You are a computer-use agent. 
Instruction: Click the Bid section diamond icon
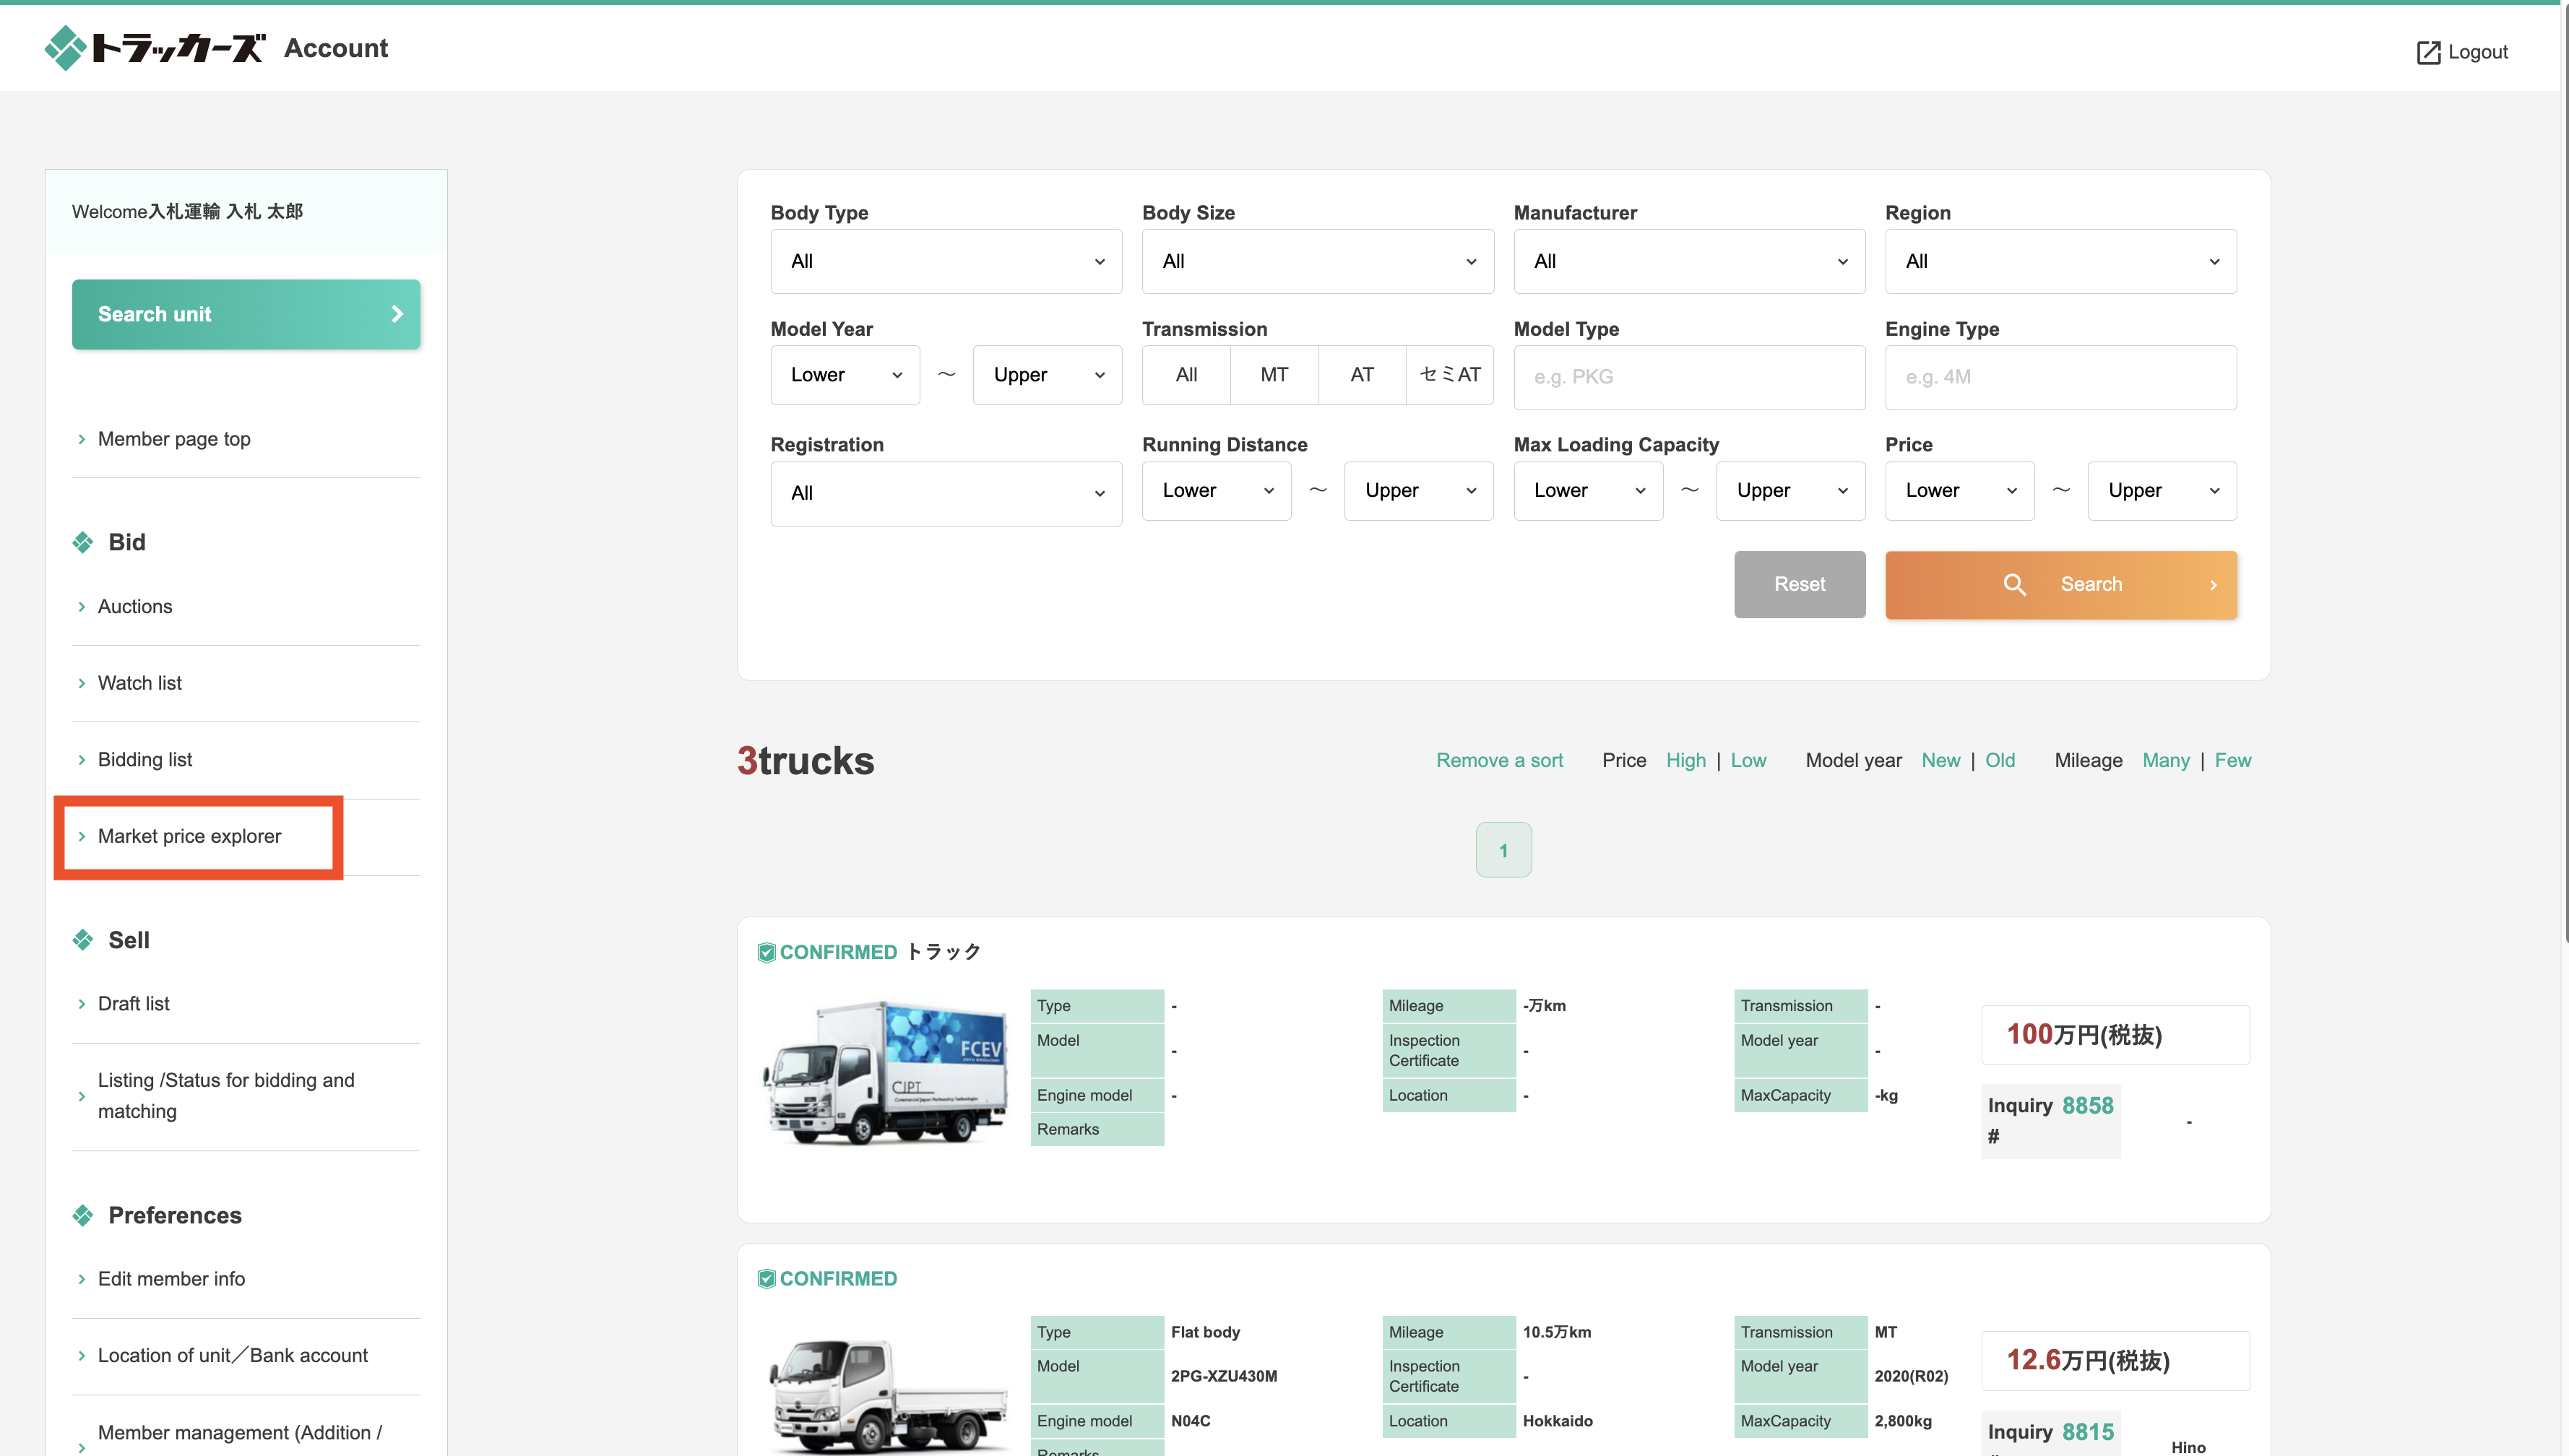(x=83, y=542)
